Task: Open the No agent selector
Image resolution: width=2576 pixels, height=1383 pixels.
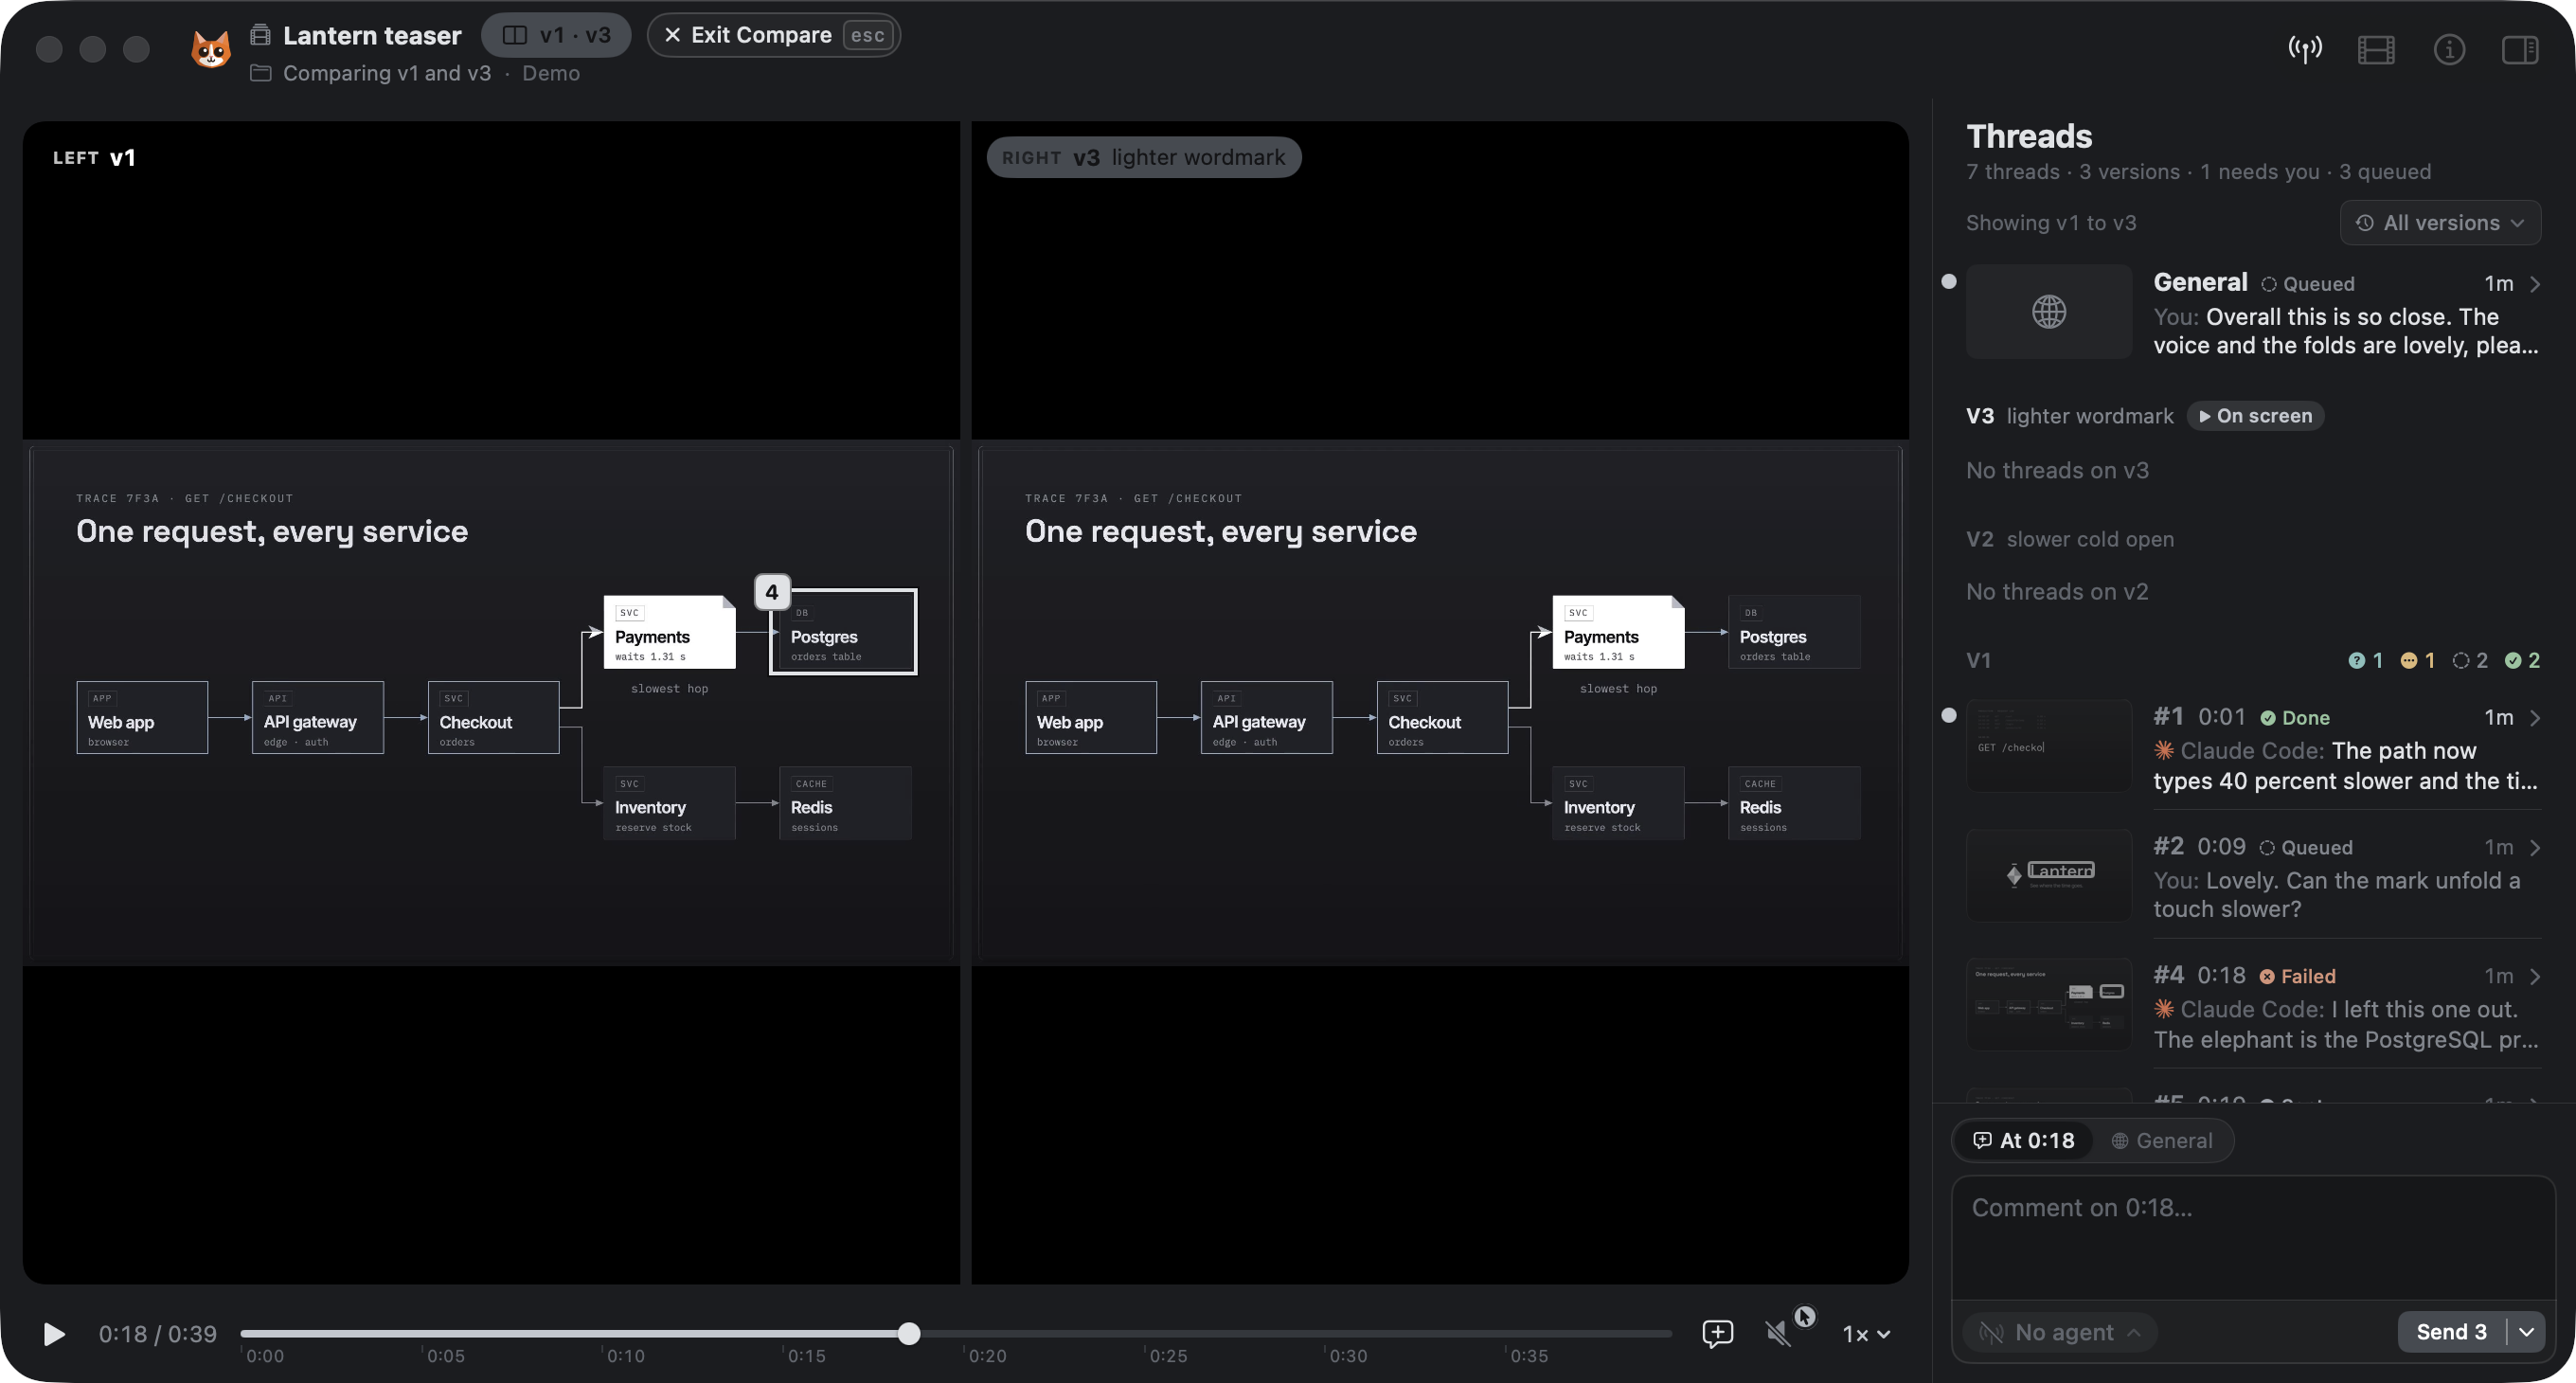Action: (2060, 1332)
